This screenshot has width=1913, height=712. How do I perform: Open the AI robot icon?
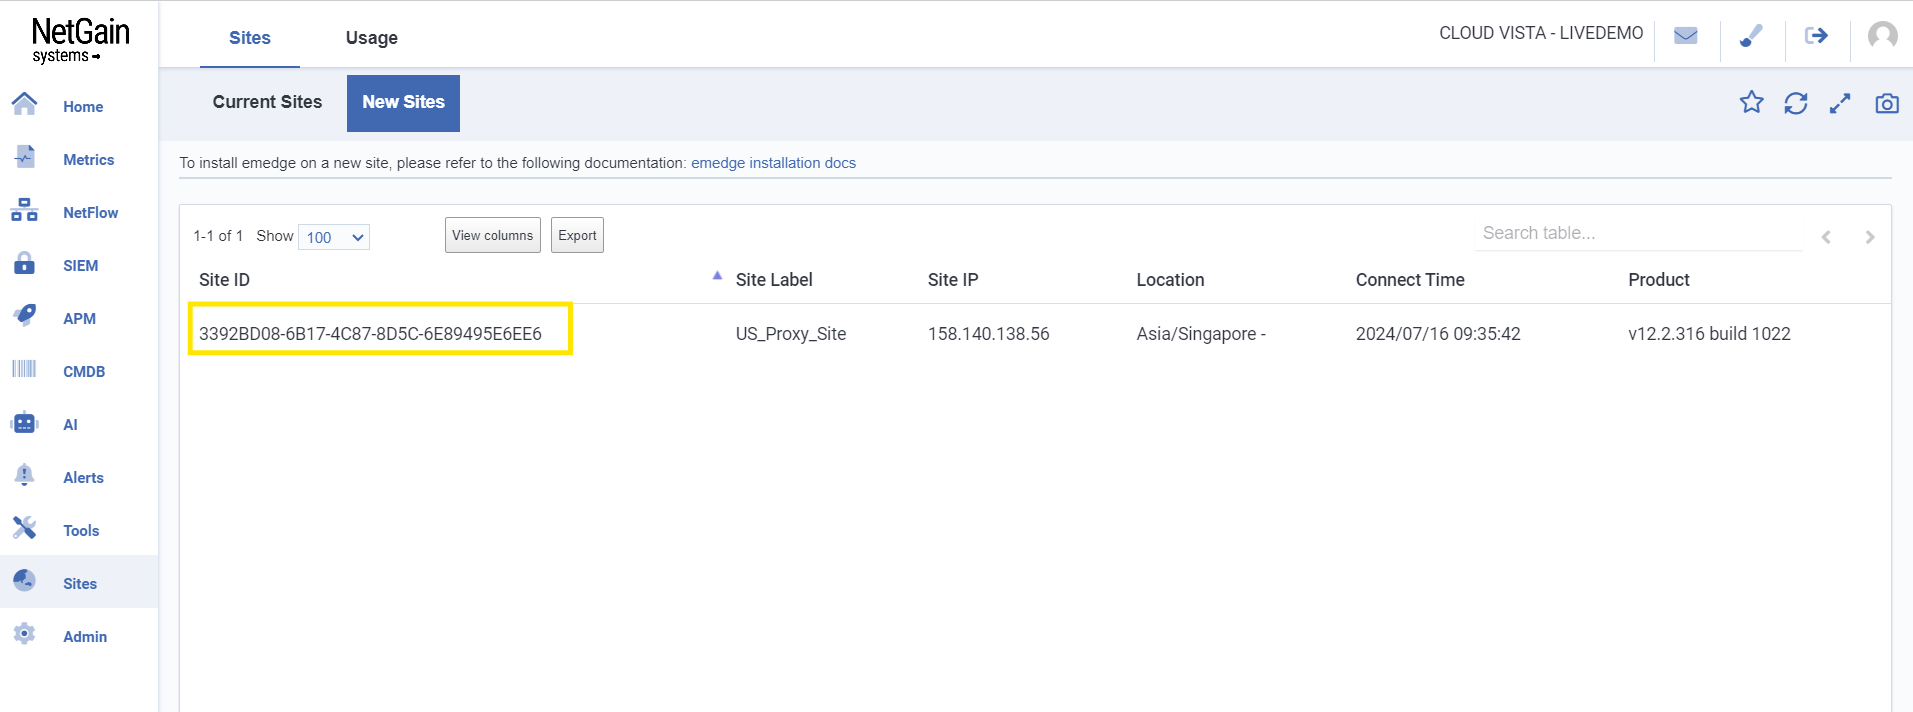[x=24, y=423]
